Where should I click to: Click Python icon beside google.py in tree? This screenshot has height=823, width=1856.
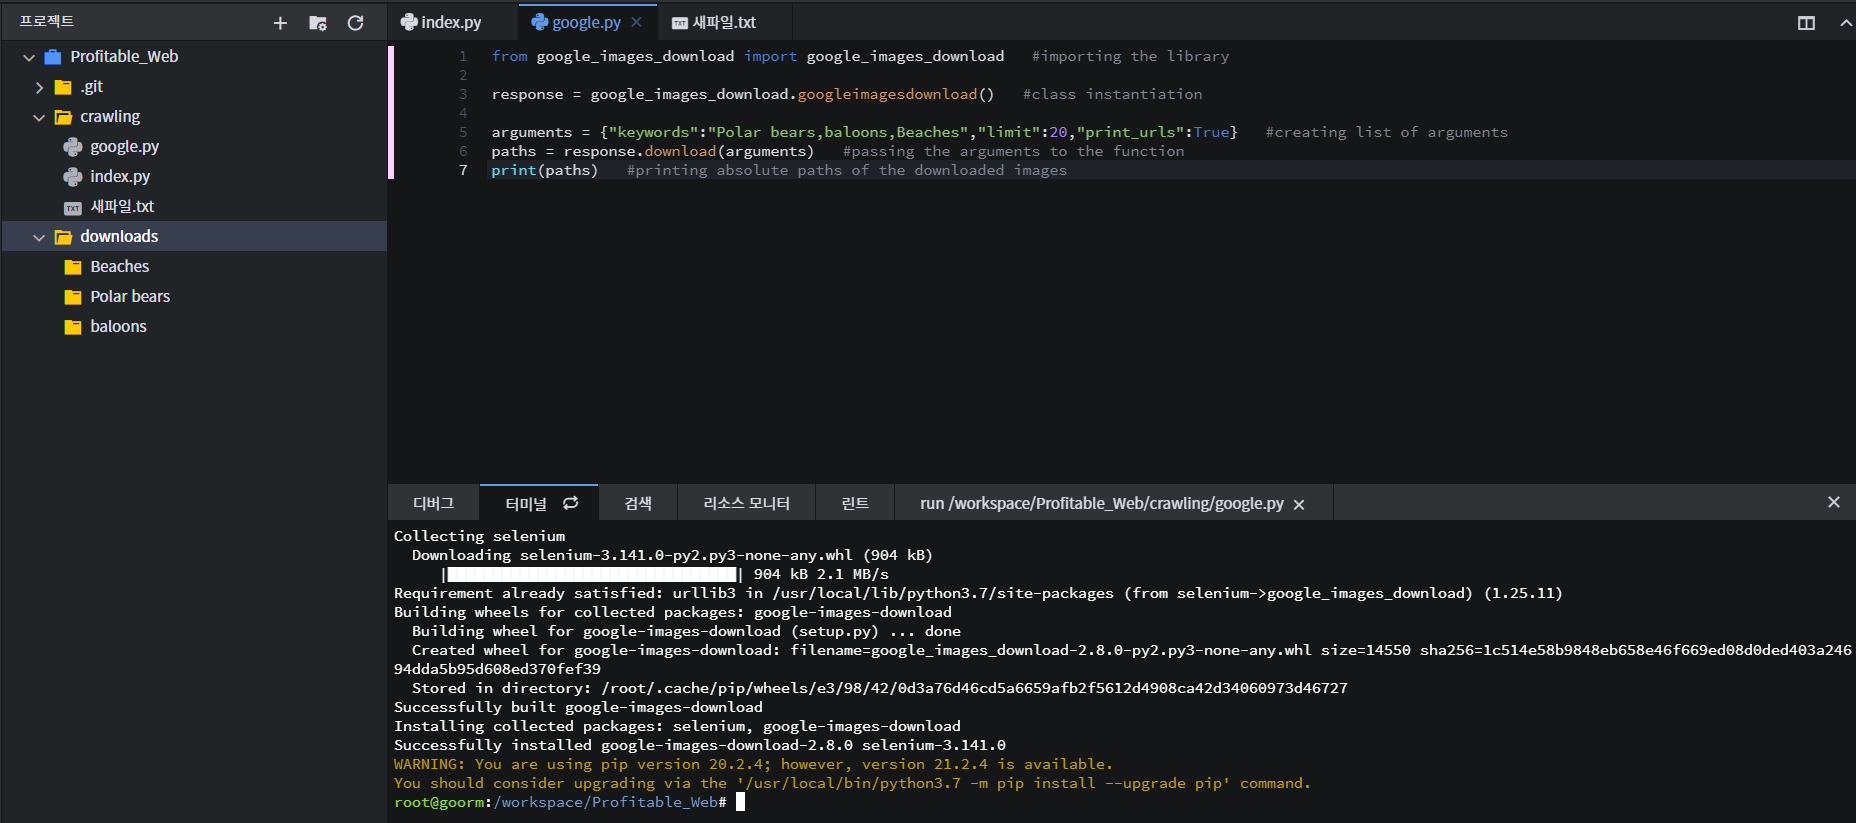click(73, 147)
